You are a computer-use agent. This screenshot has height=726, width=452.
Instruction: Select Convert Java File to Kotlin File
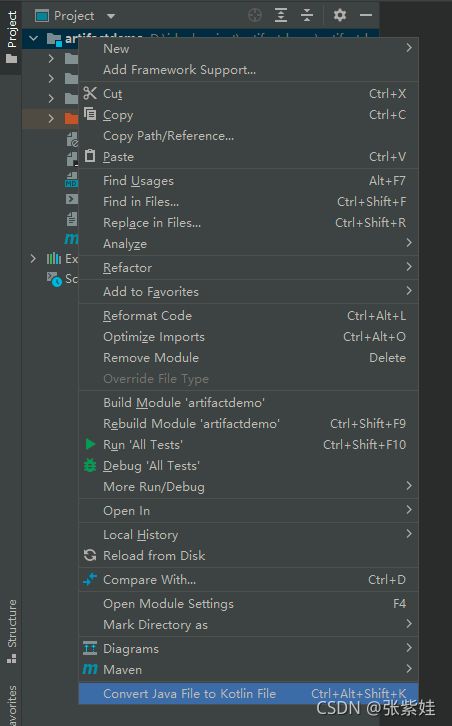pyautogui.click(x=248, y=694)
